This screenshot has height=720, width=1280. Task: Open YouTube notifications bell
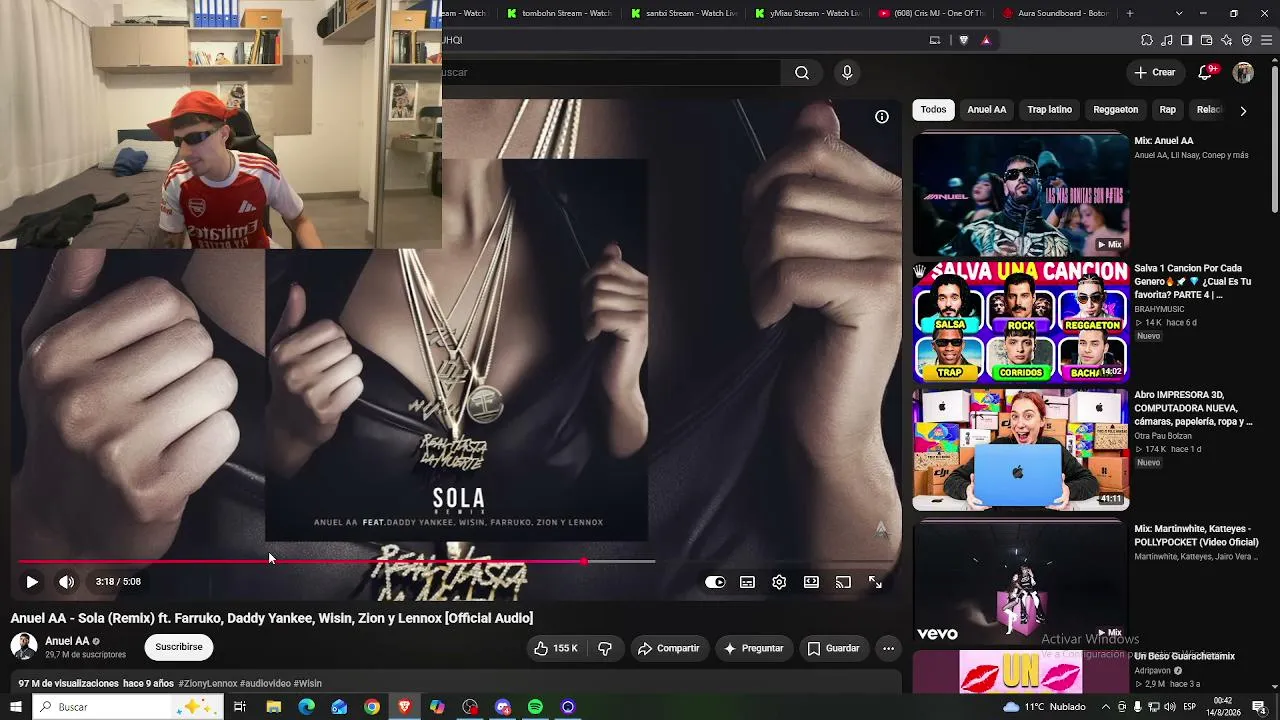[x=1206, y=72]
